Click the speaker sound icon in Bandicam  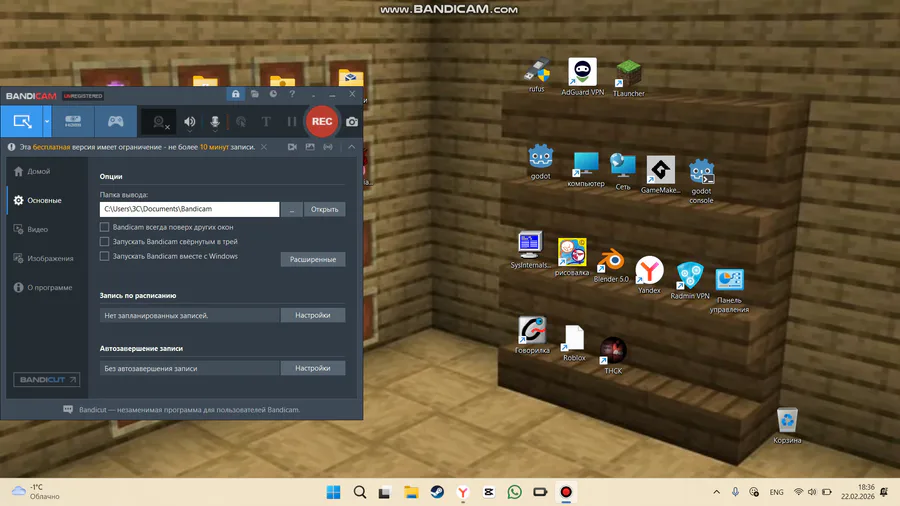click(x=189, y=120)
